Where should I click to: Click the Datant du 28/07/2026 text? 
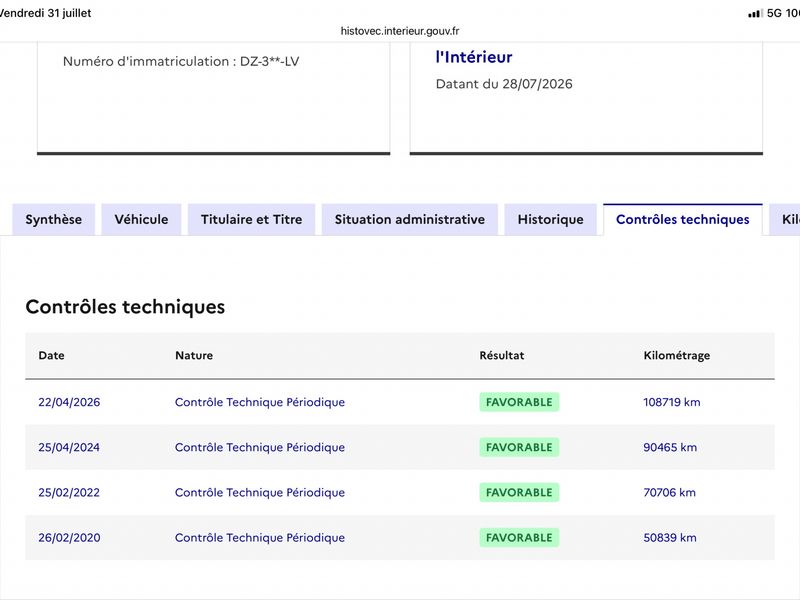point(504,84)
